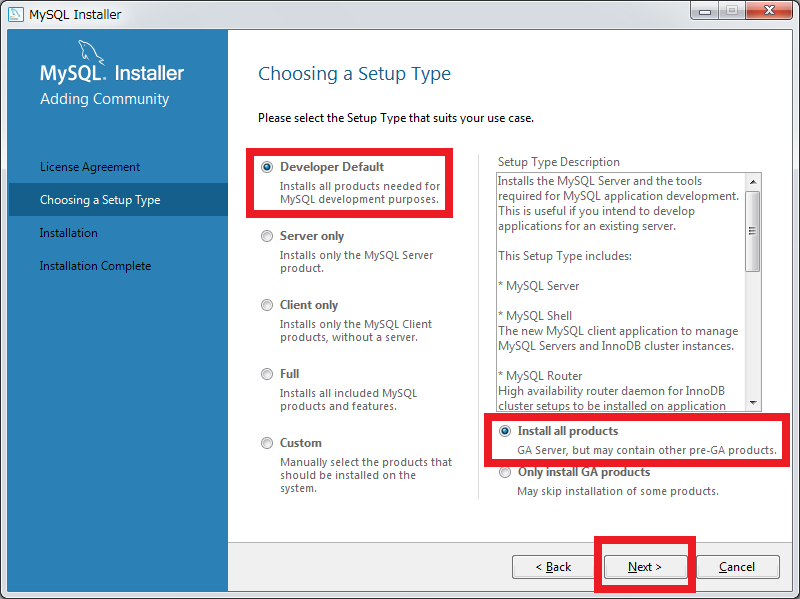
Task: Click the '* MySQL Shell' line in description
Action: coord(535,316)
